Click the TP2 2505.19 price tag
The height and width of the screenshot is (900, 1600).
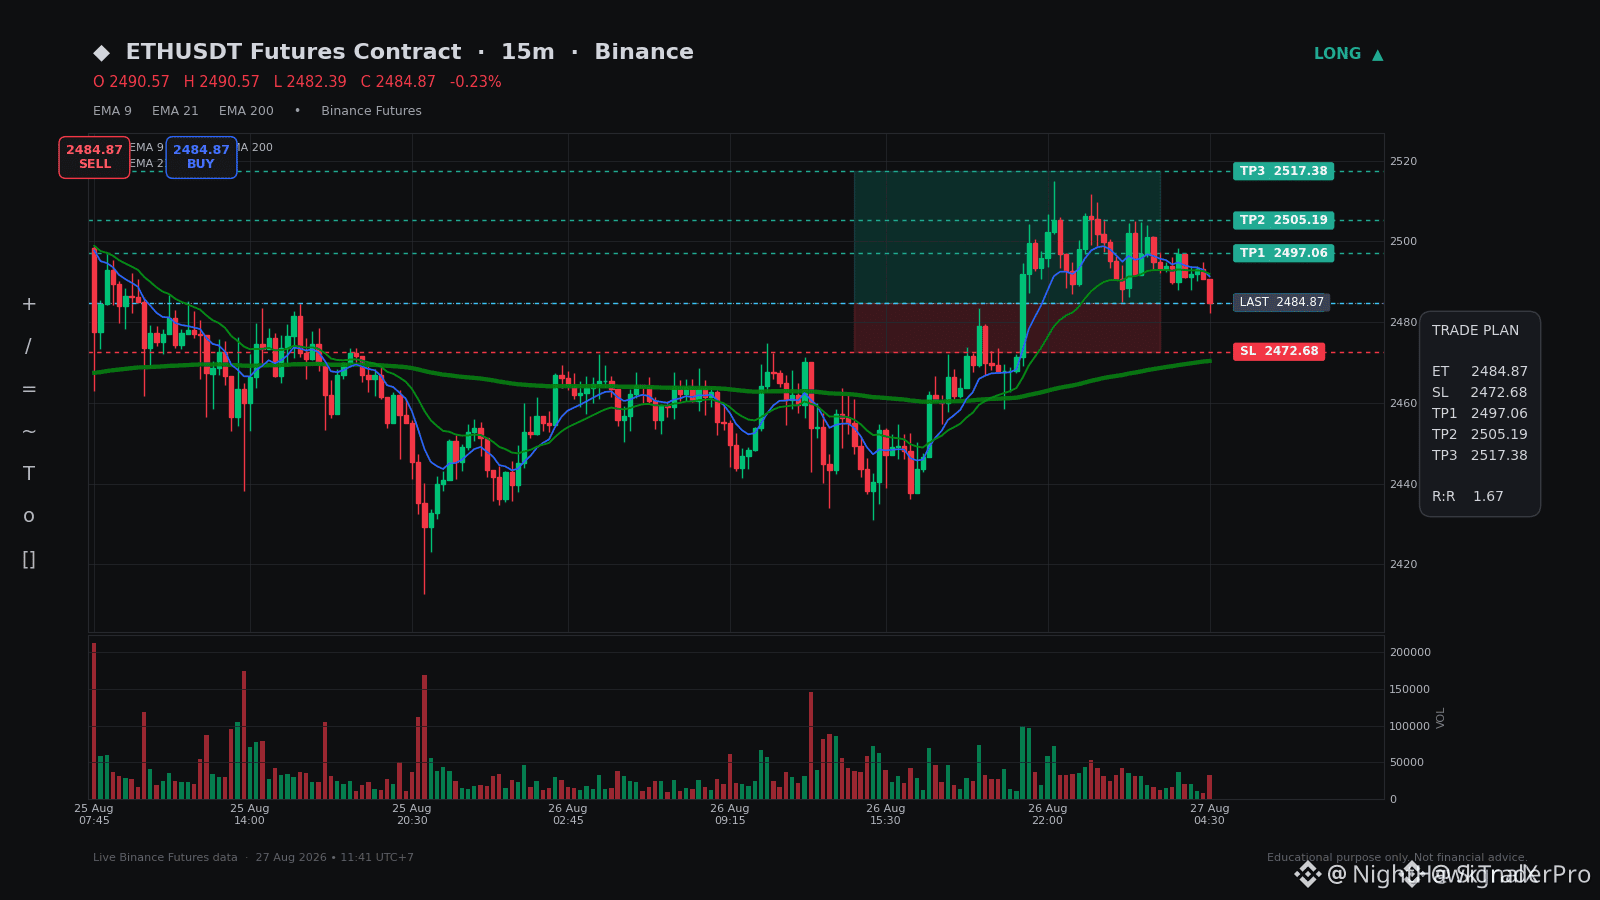pos(1283,220)
